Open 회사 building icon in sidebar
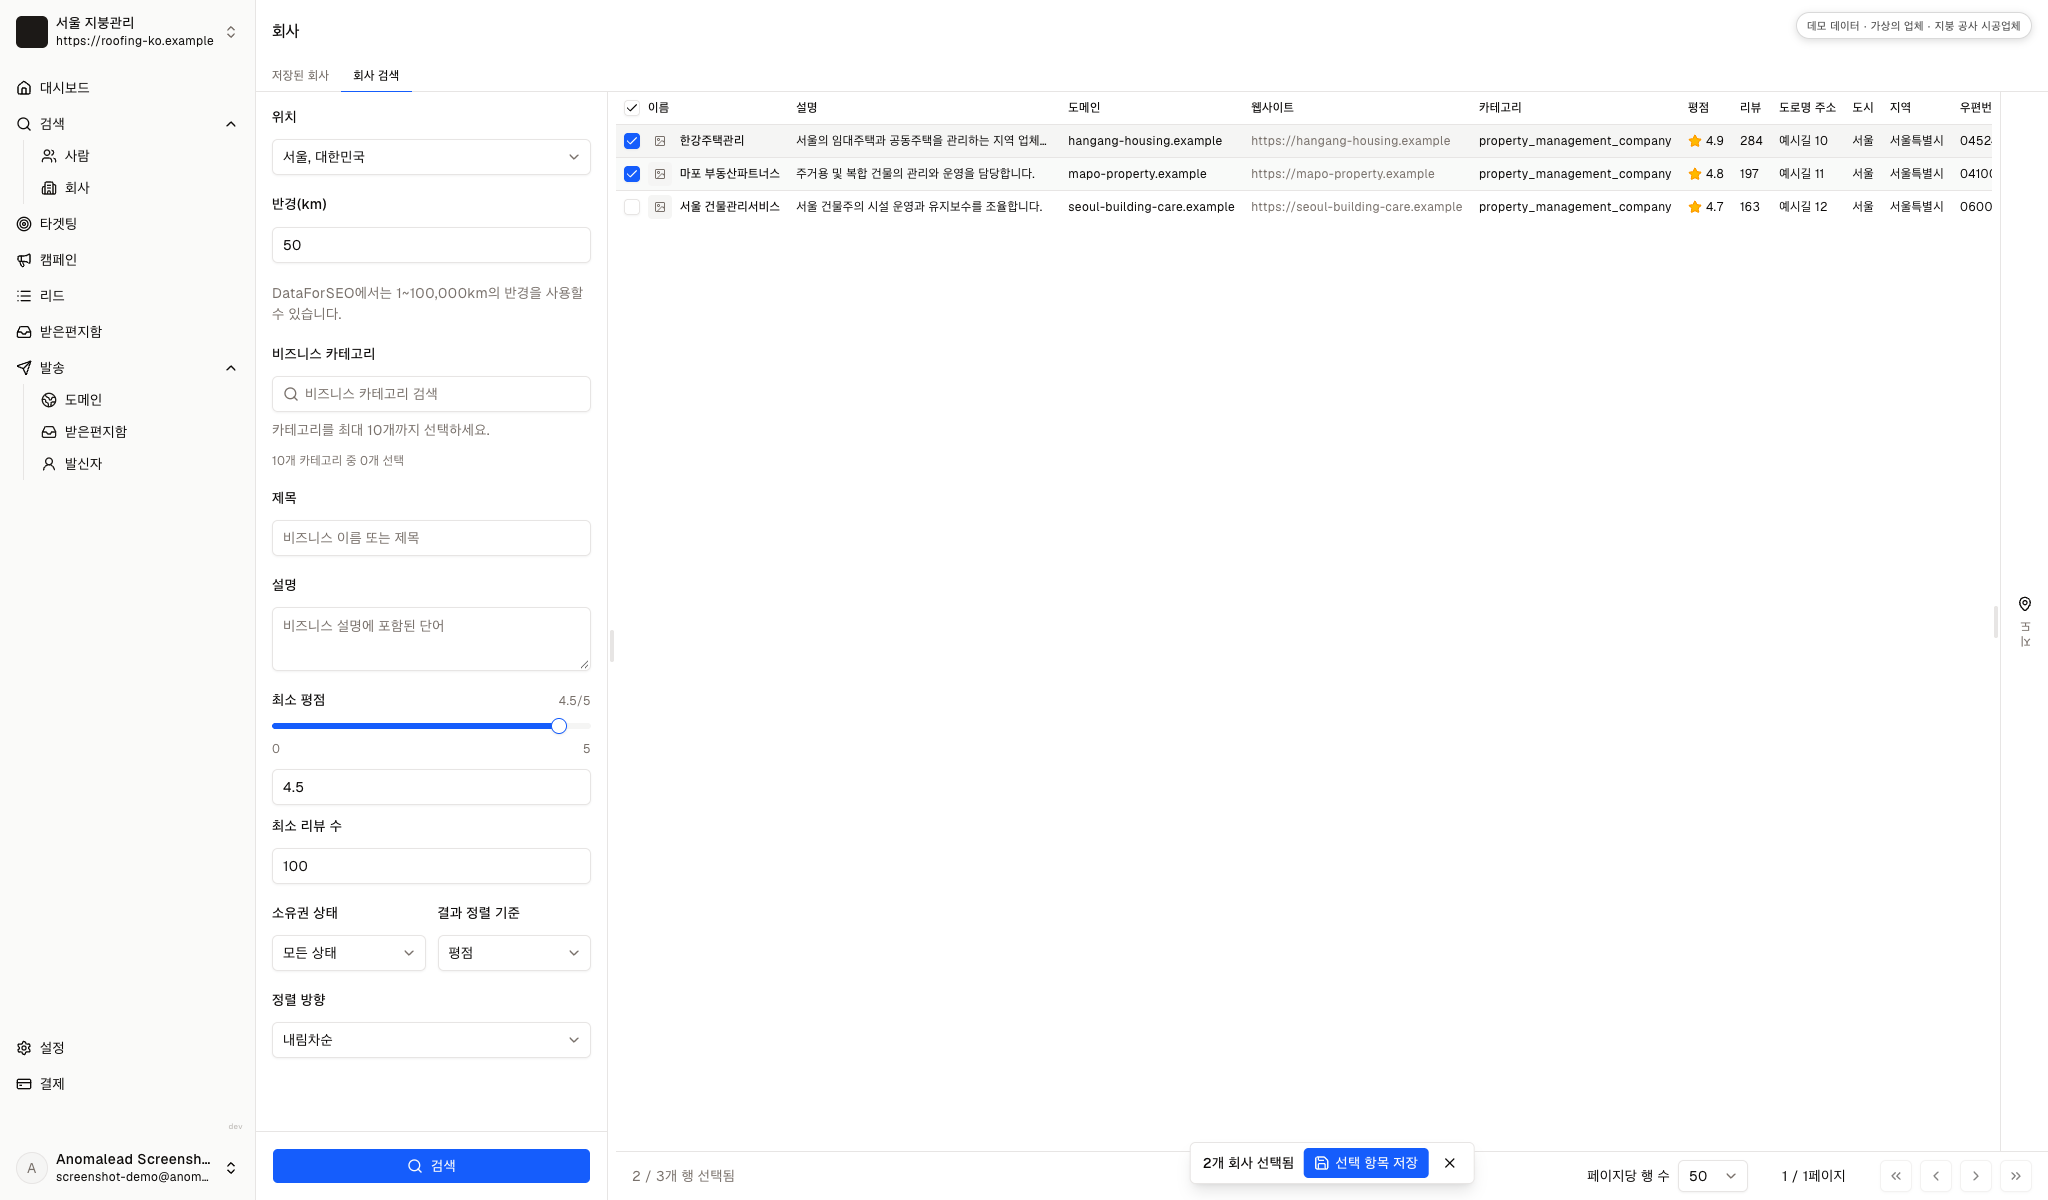 [49, 188]
